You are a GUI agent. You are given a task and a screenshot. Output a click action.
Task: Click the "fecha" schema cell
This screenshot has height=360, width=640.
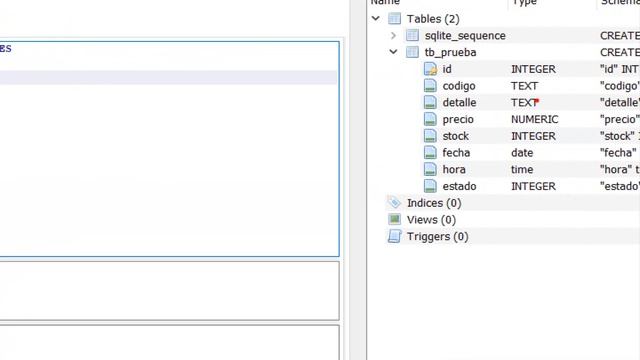619,153
